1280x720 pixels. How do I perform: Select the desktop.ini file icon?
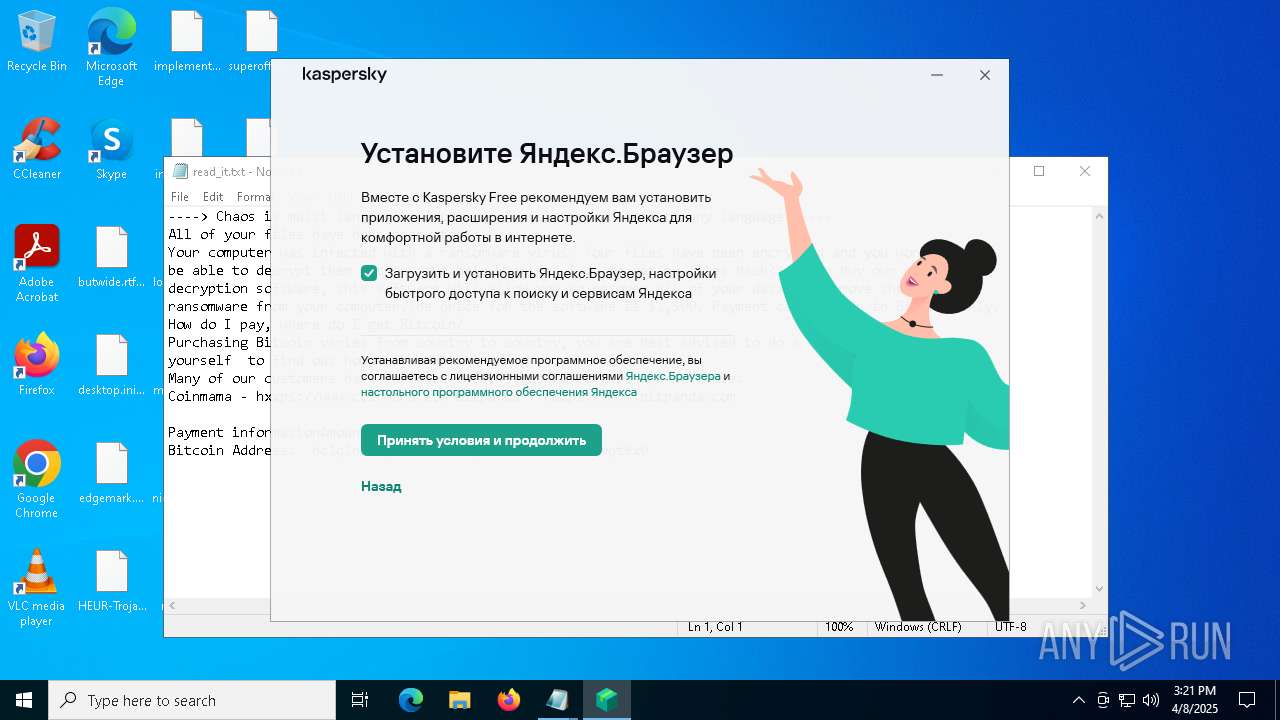pos(111,365)
